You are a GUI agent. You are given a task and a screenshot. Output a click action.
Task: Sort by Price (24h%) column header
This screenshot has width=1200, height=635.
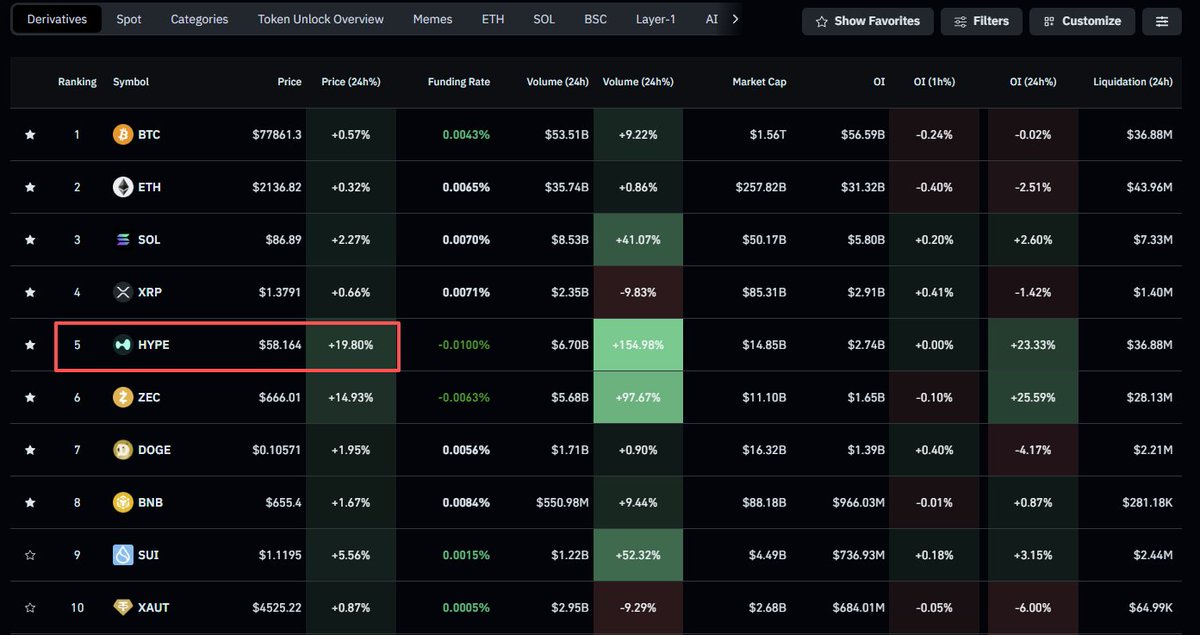(x=351, y=82)
